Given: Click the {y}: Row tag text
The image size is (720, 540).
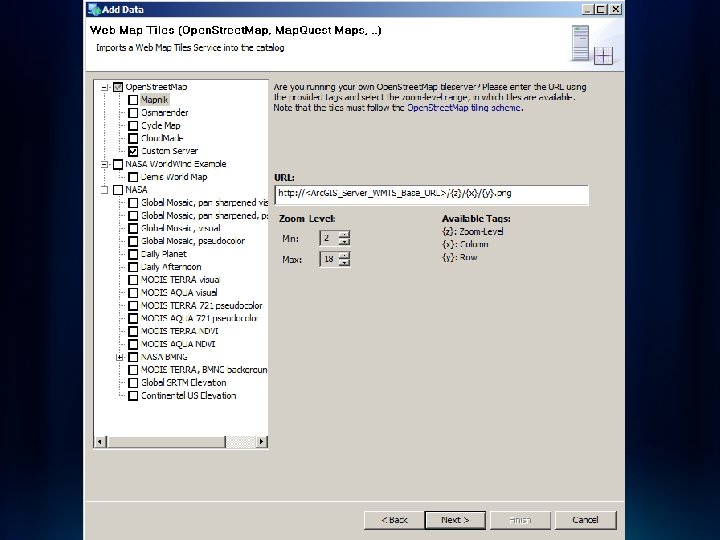Looking at the screenshot, I should [460, 257].
